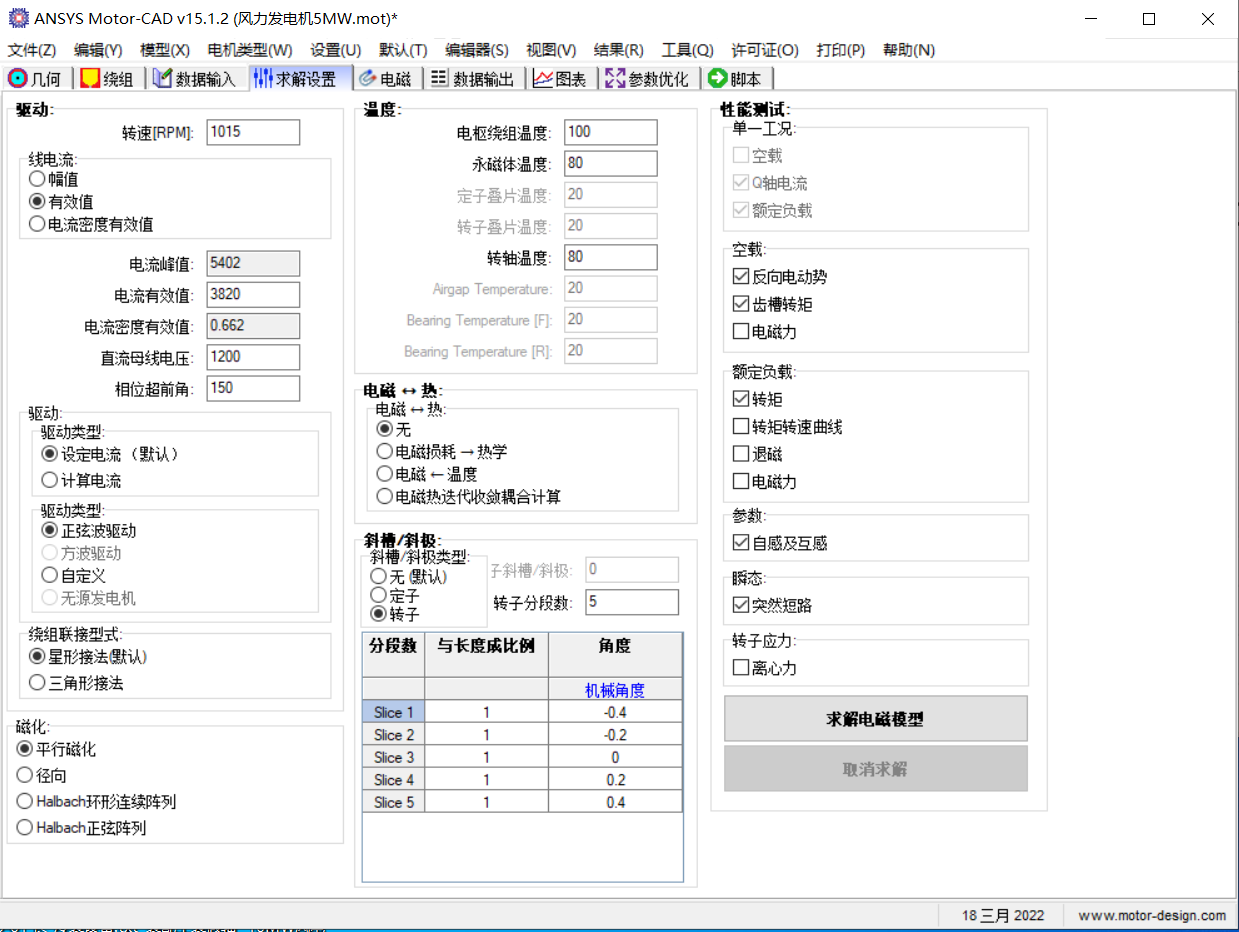Enable the 转矩转速曲线 checkbox
This screenshot has width=1239, height=932.
pos(741,427)
